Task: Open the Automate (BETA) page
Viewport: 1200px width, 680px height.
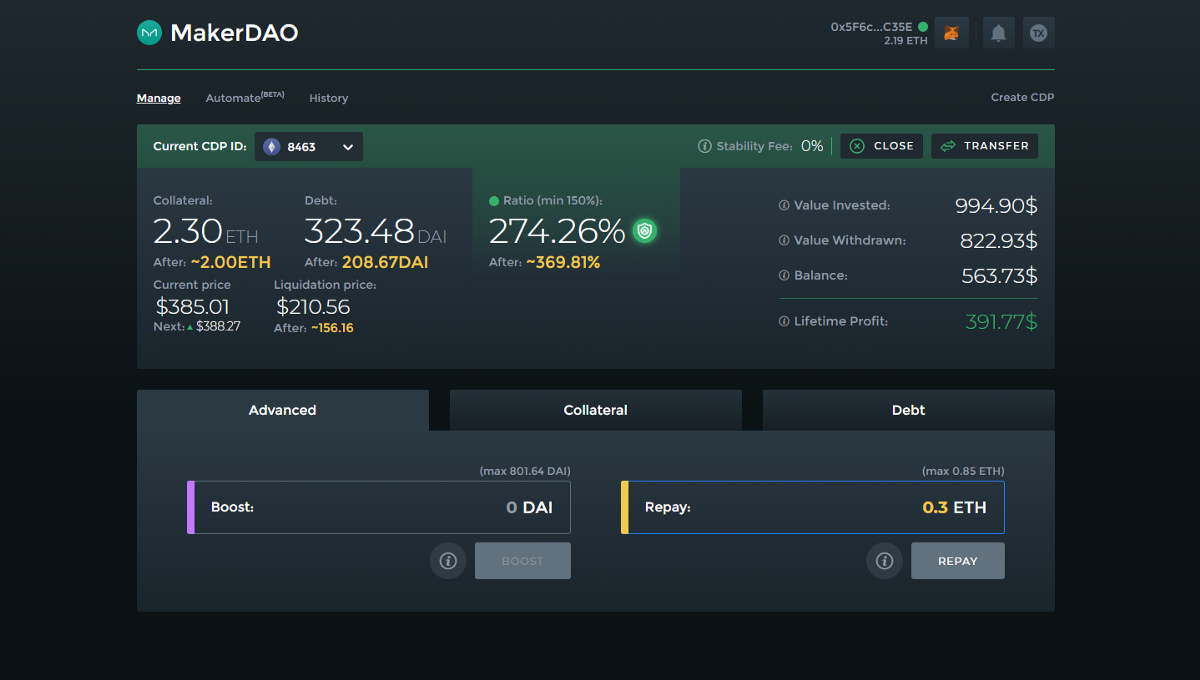Action: coord(245,97)
